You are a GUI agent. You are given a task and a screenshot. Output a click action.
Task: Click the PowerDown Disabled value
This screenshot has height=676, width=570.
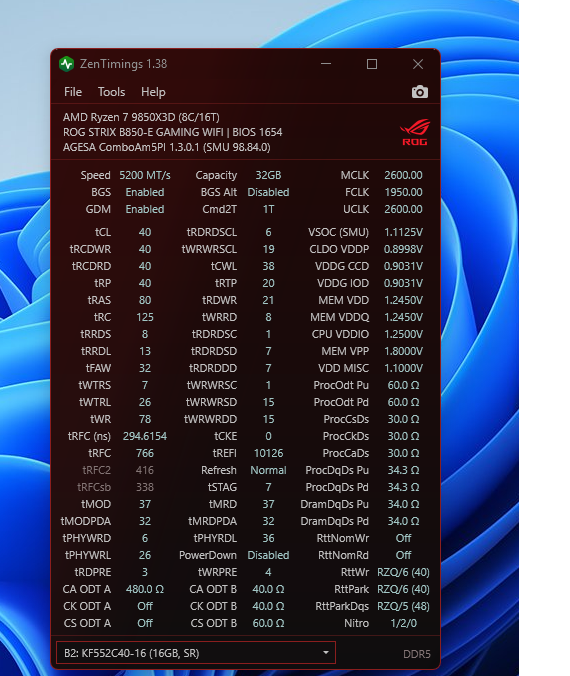[x=268, y=555]
